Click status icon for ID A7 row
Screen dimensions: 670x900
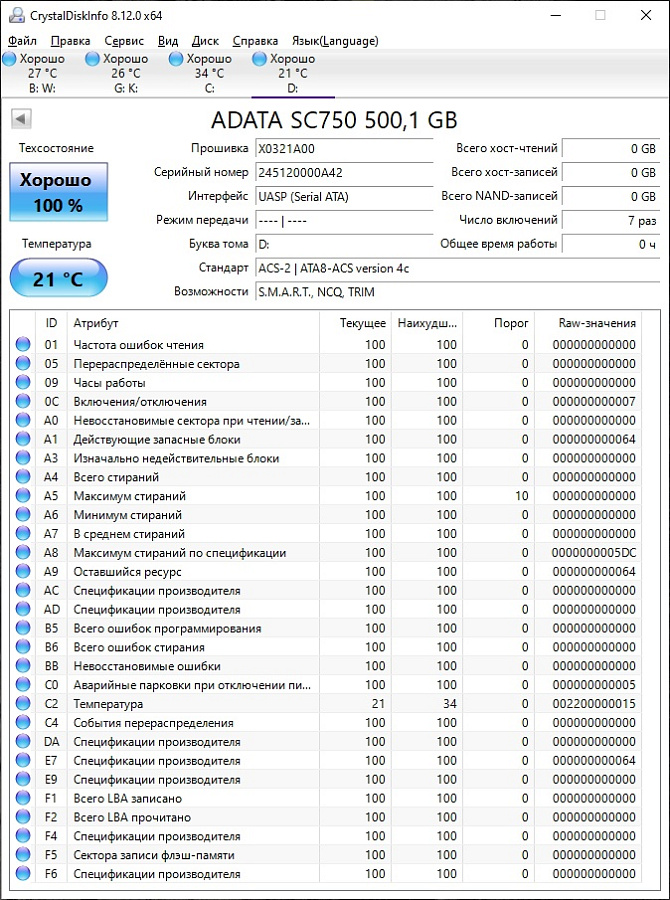pyautogui.click(x=23, y=533)
